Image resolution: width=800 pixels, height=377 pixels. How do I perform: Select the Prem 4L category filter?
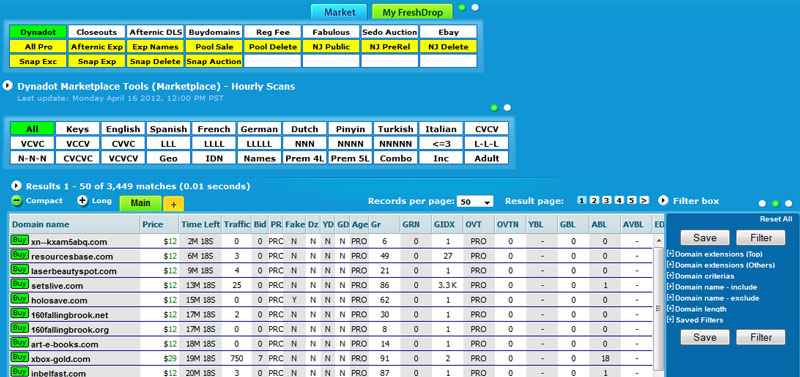304,159
